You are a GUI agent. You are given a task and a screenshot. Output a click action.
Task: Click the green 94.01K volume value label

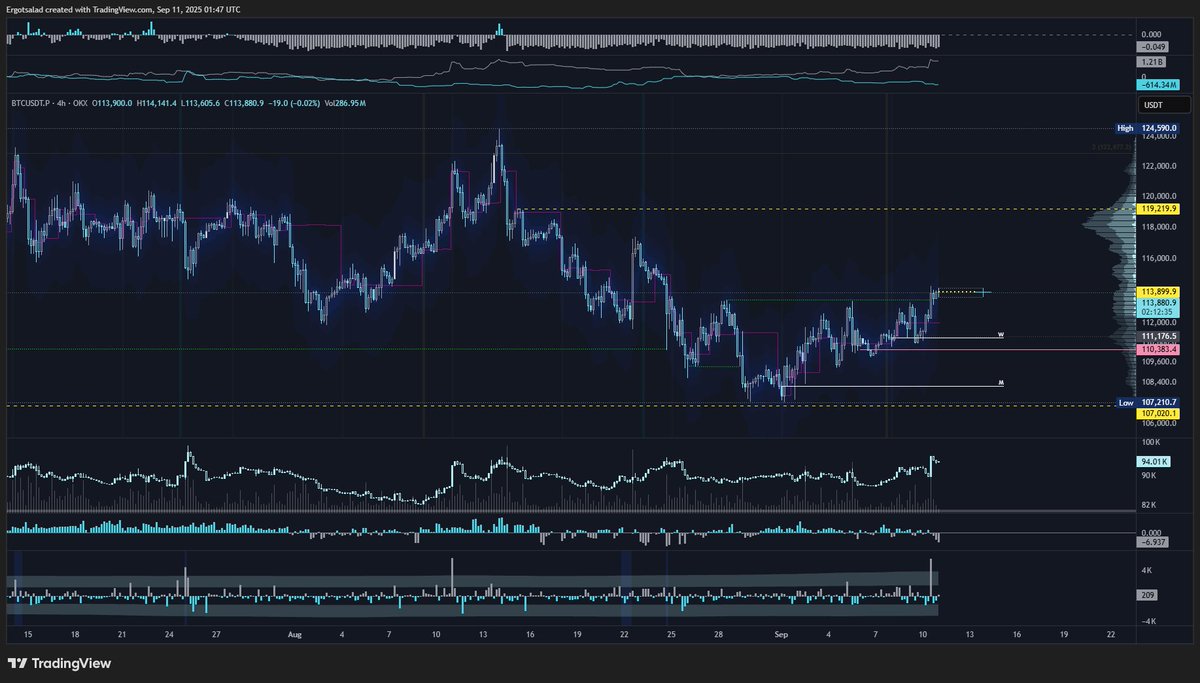click(1156, 461)
